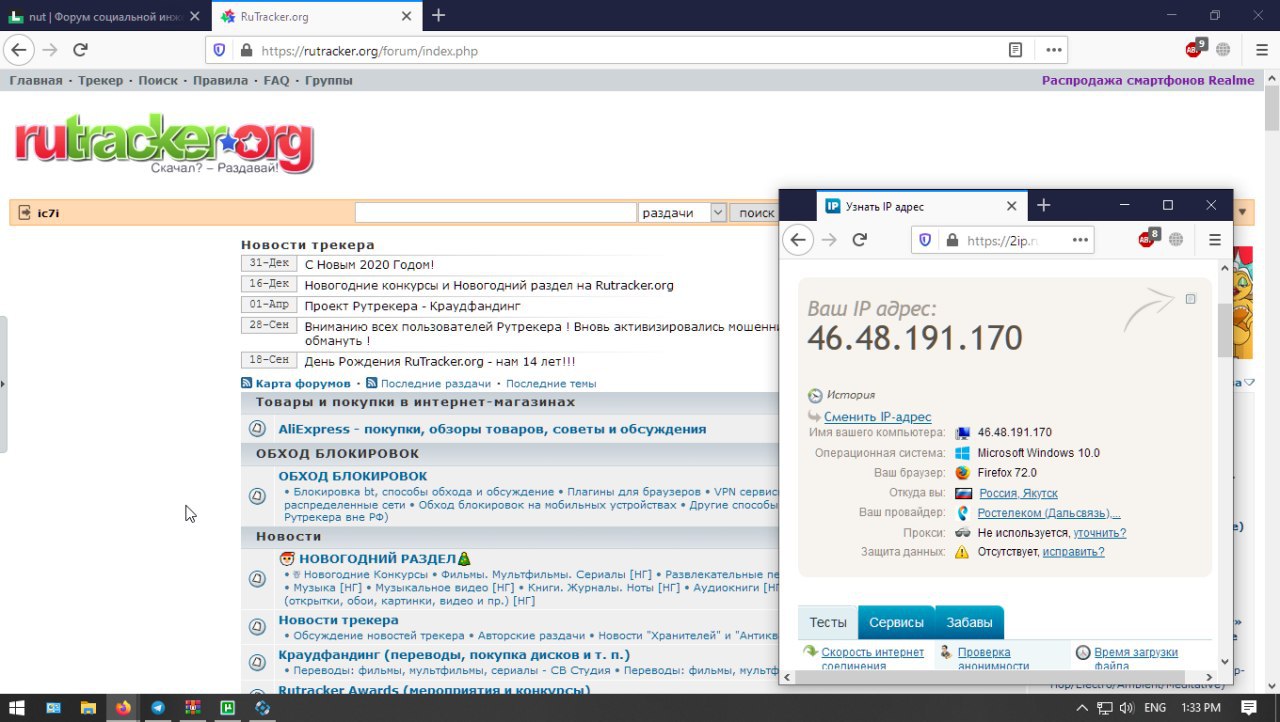1280x722 pixels.
Task: Open Группы in RuTracker top menu
Action: click(x=329, y=80)
